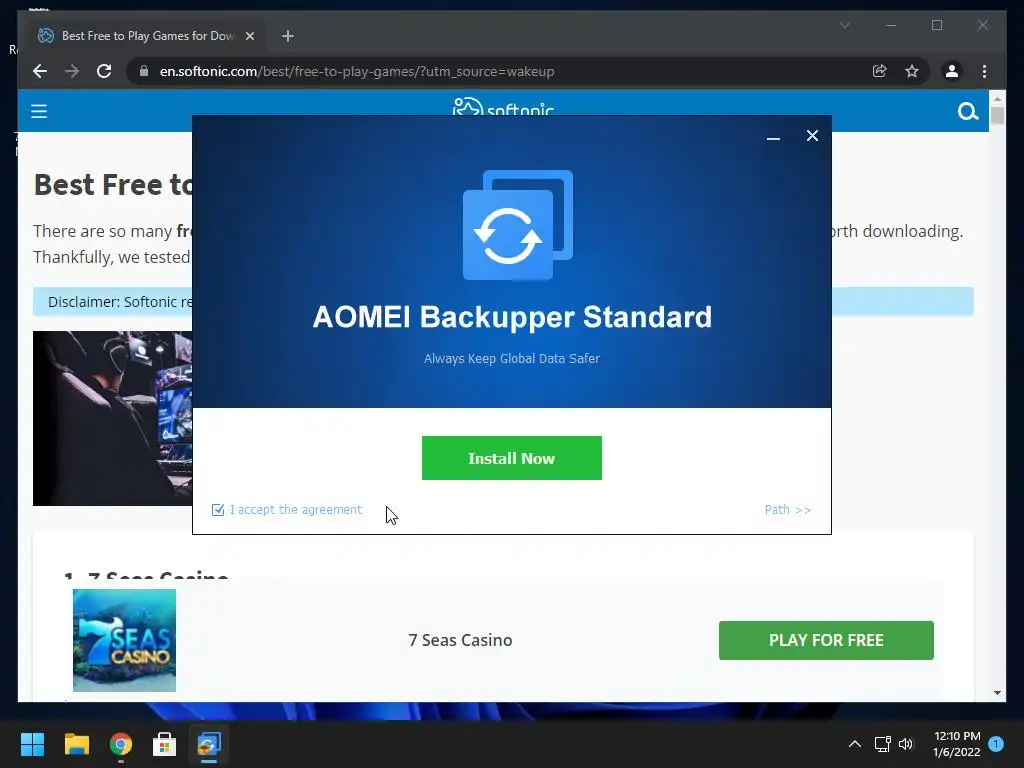The image size is (1024, 768).
Task: Click the 7 Seas Casino thumbnail
Action: pos(124,640)
